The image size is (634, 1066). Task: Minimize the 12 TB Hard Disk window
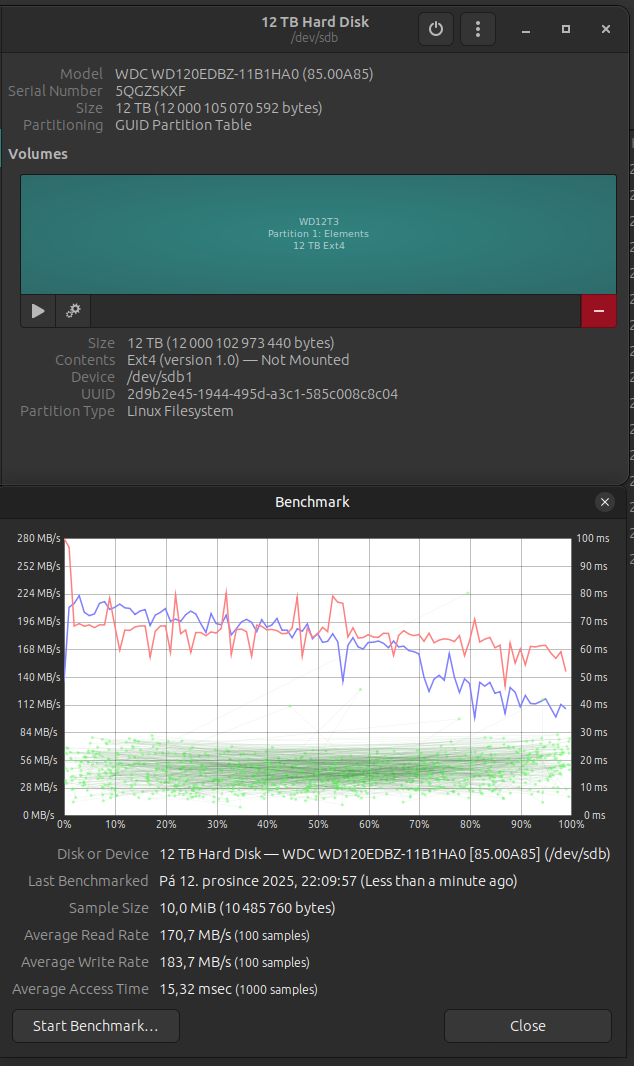tap(526, 30)
